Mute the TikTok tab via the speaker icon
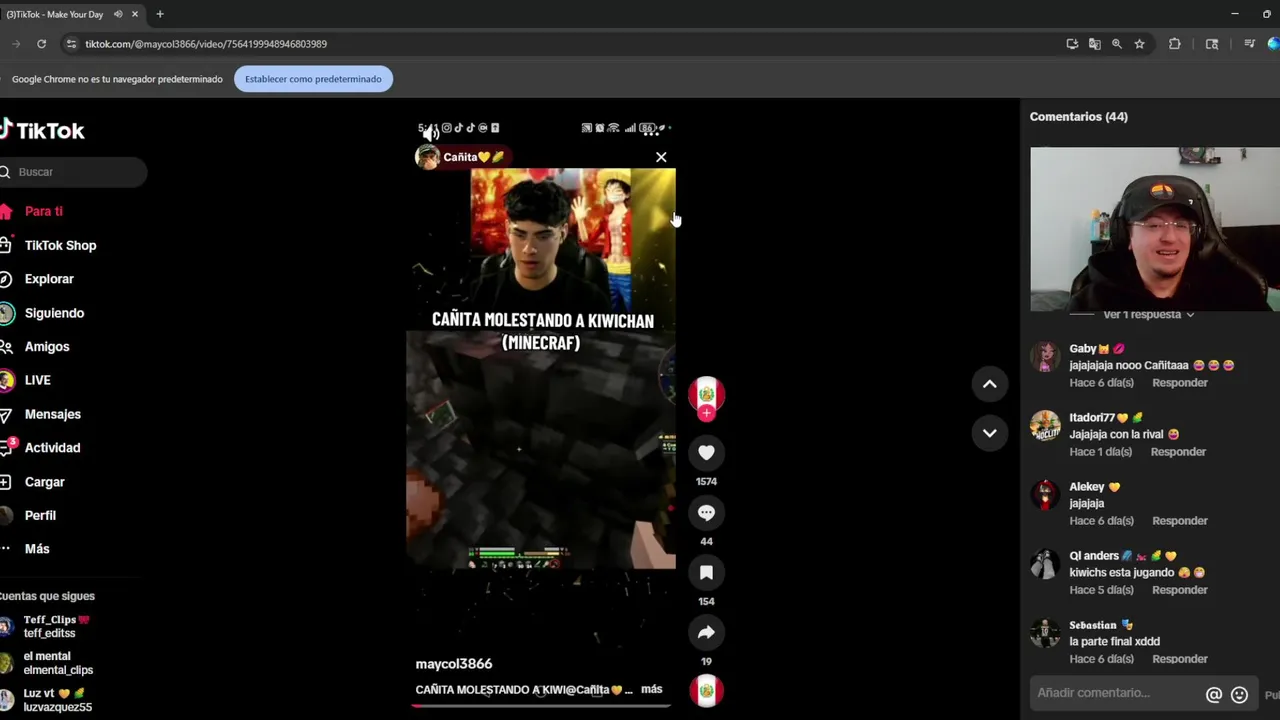The height and width of the screenshot is (720, 1280). 118,14
